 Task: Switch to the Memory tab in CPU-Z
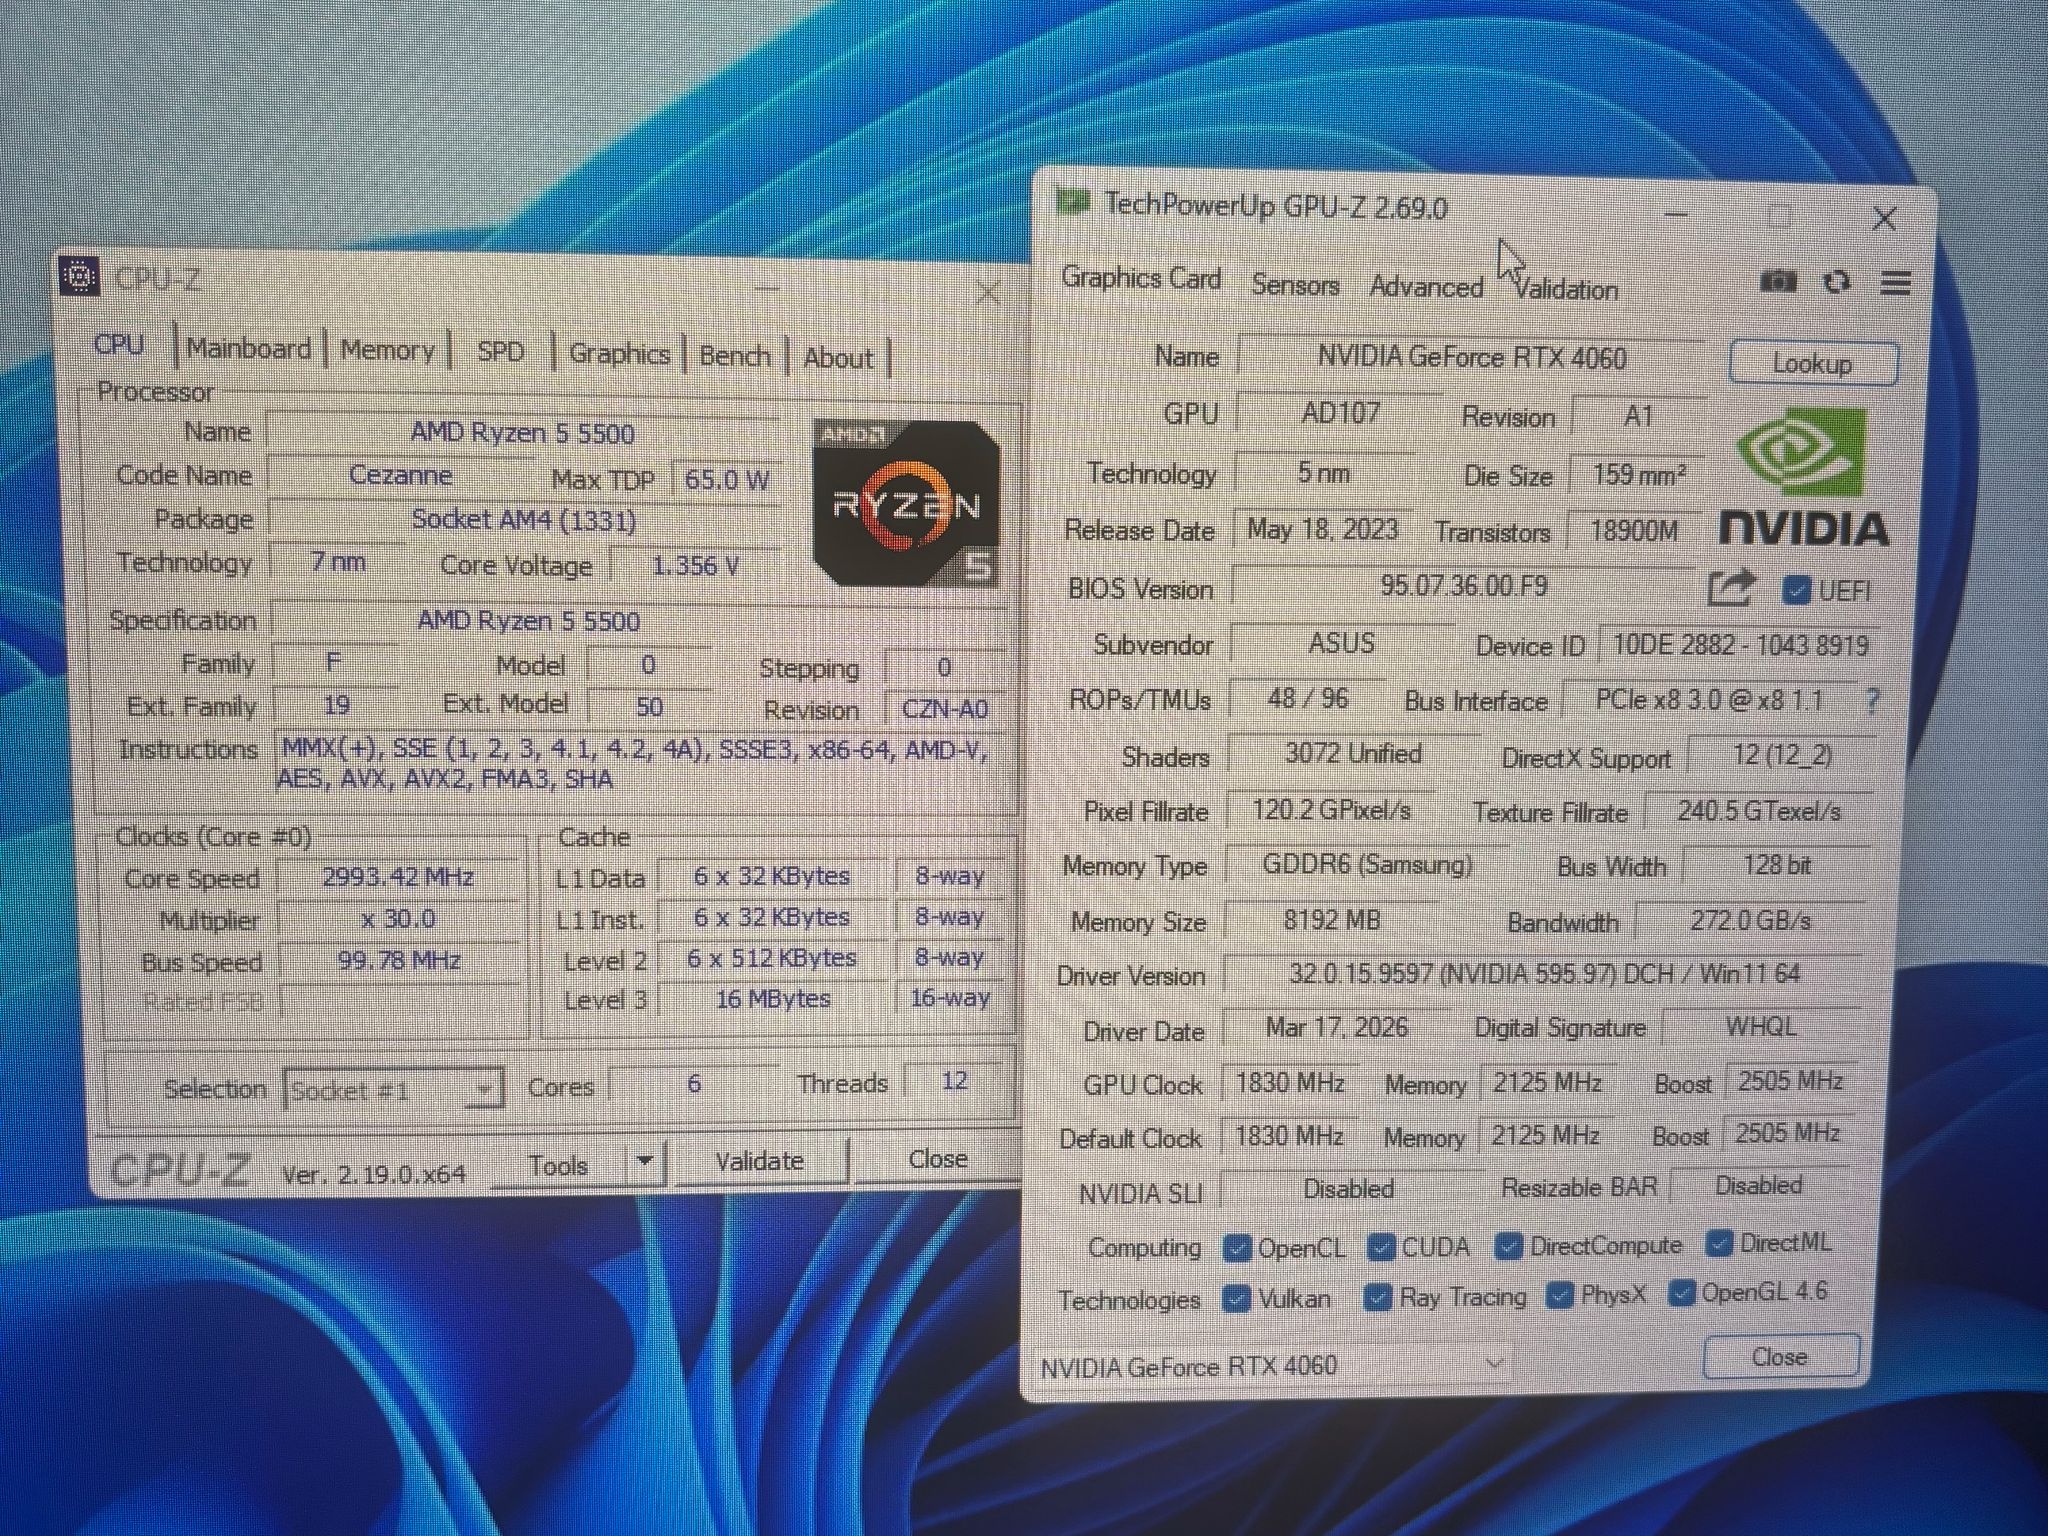388,350
